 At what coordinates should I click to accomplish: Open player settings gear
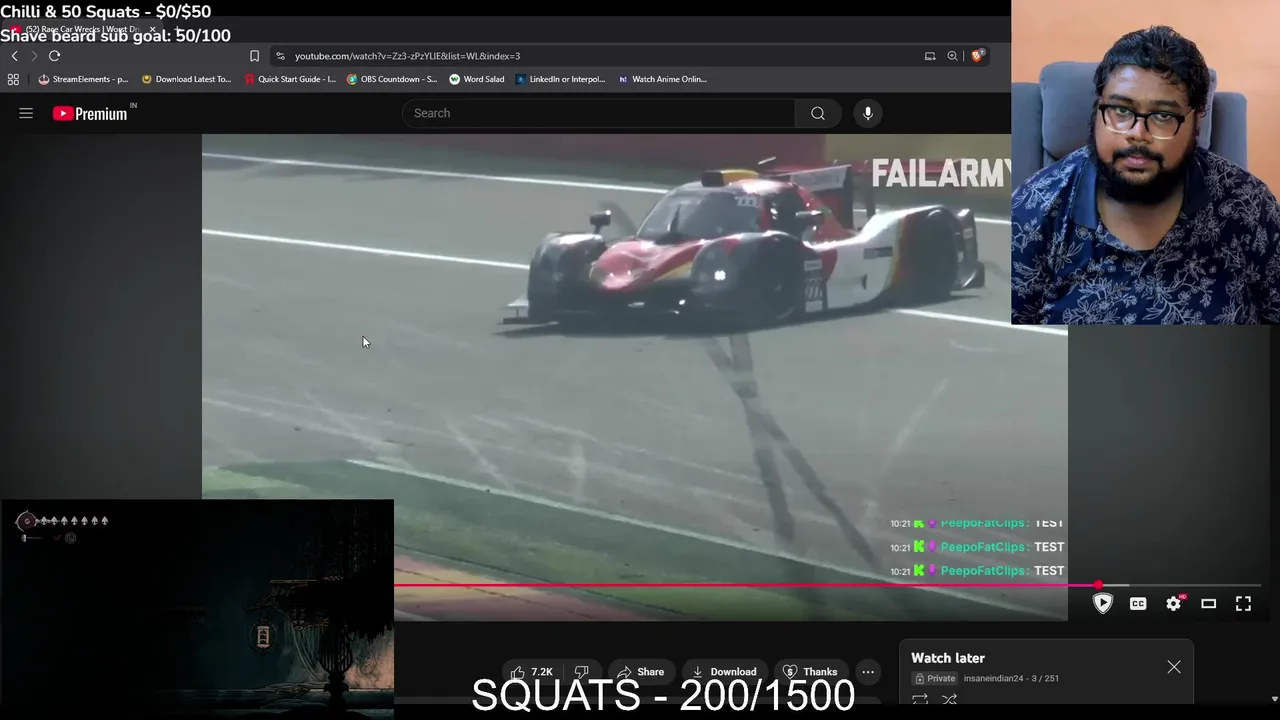tap(1174, 604)
